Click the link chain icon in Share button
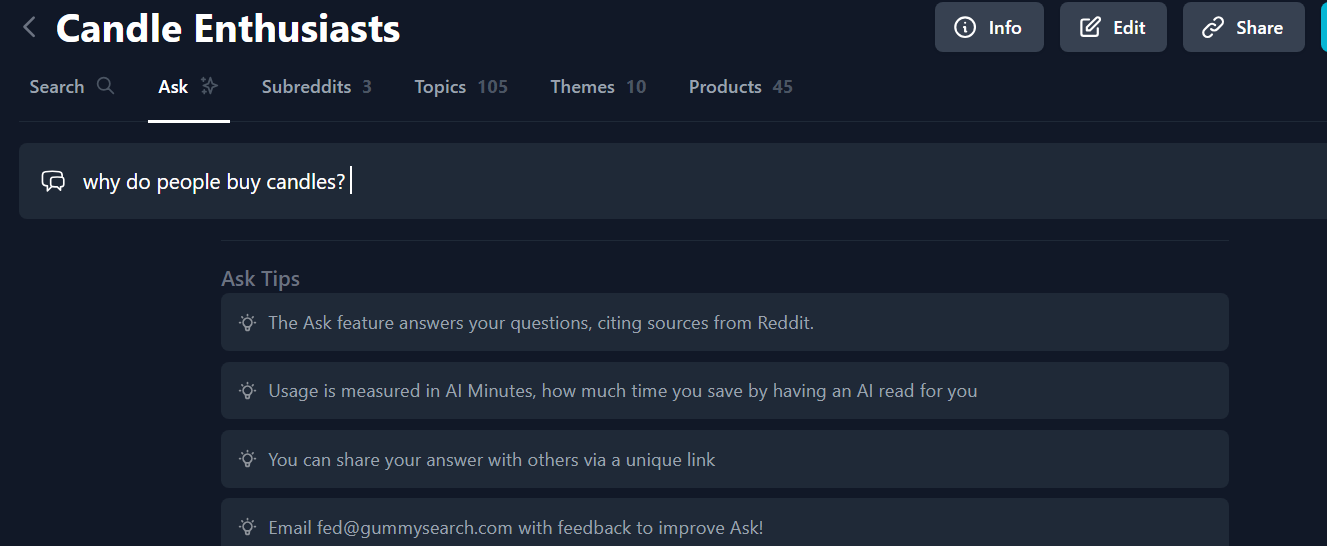The width and height of the screenshot is (1327, 546). 1213,28
